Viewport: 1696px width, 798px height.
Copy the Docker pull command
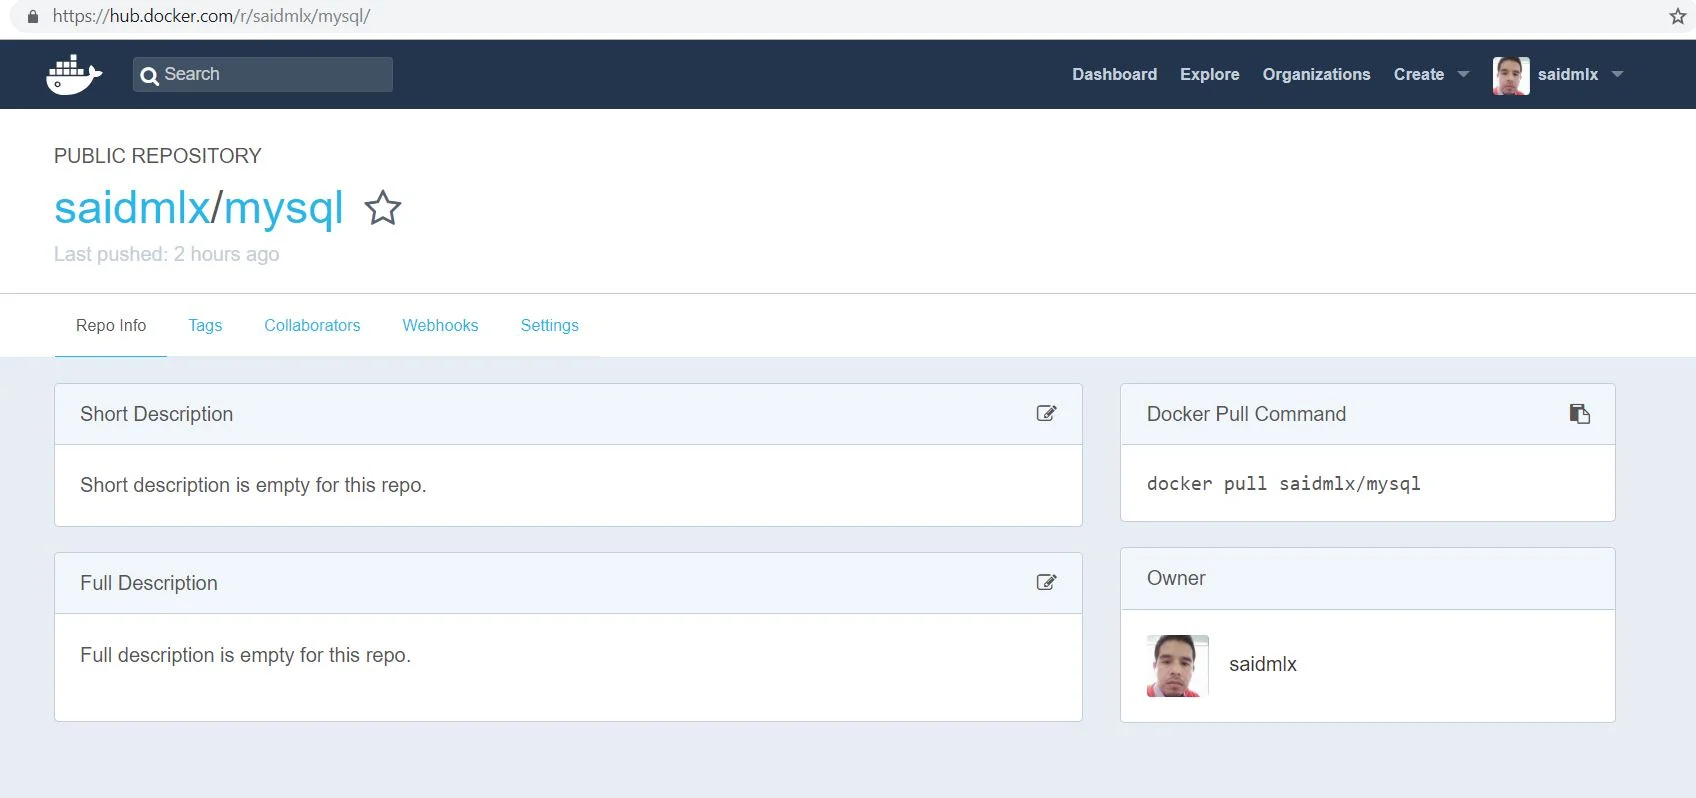click(1580, 413)
